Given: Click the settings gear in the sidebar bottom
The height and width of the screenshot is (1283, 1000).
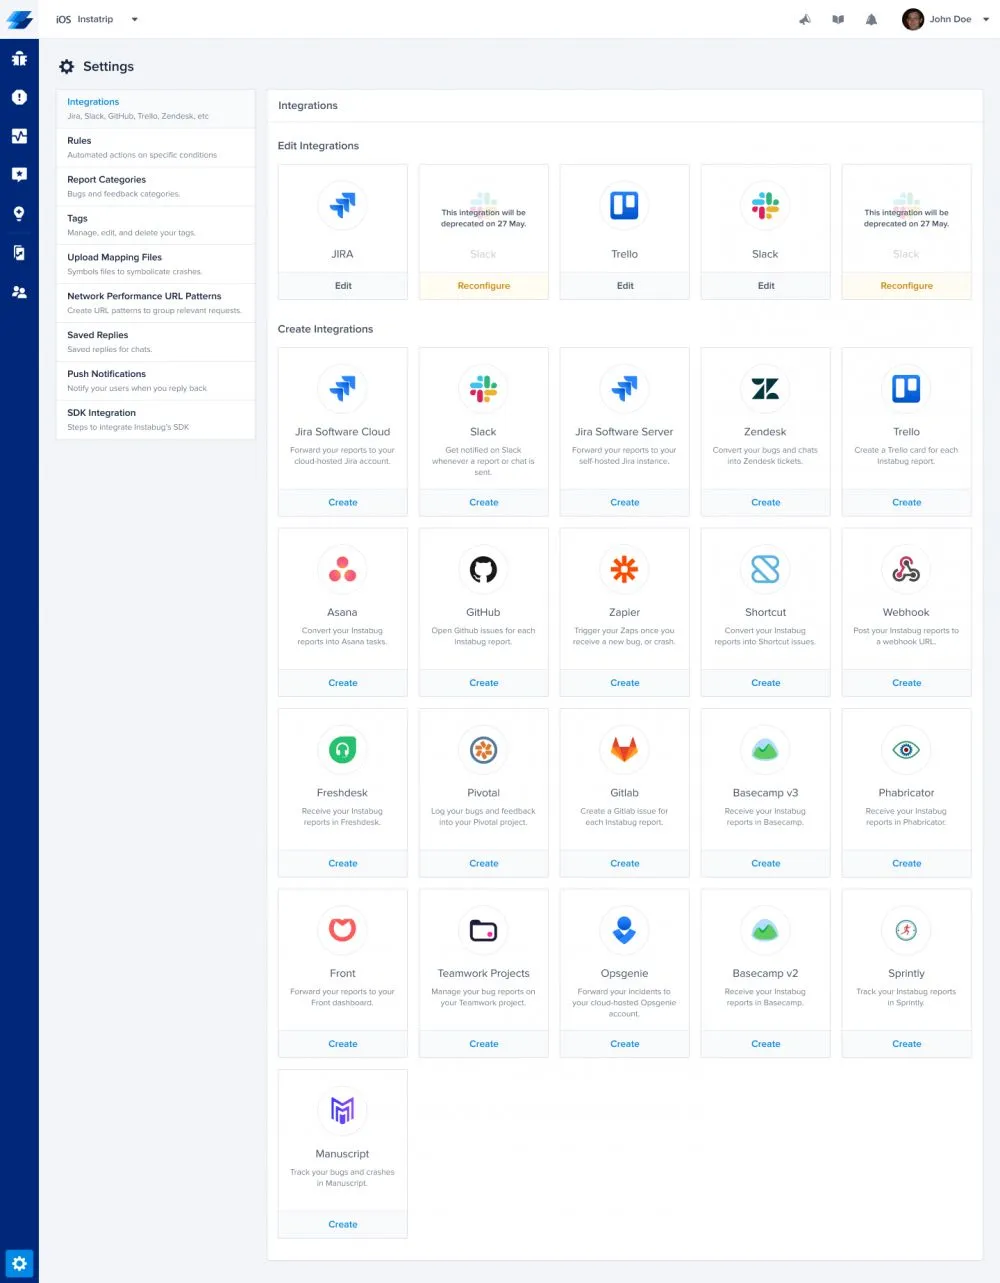Looking at the screenshot, I should point(19,1263).
